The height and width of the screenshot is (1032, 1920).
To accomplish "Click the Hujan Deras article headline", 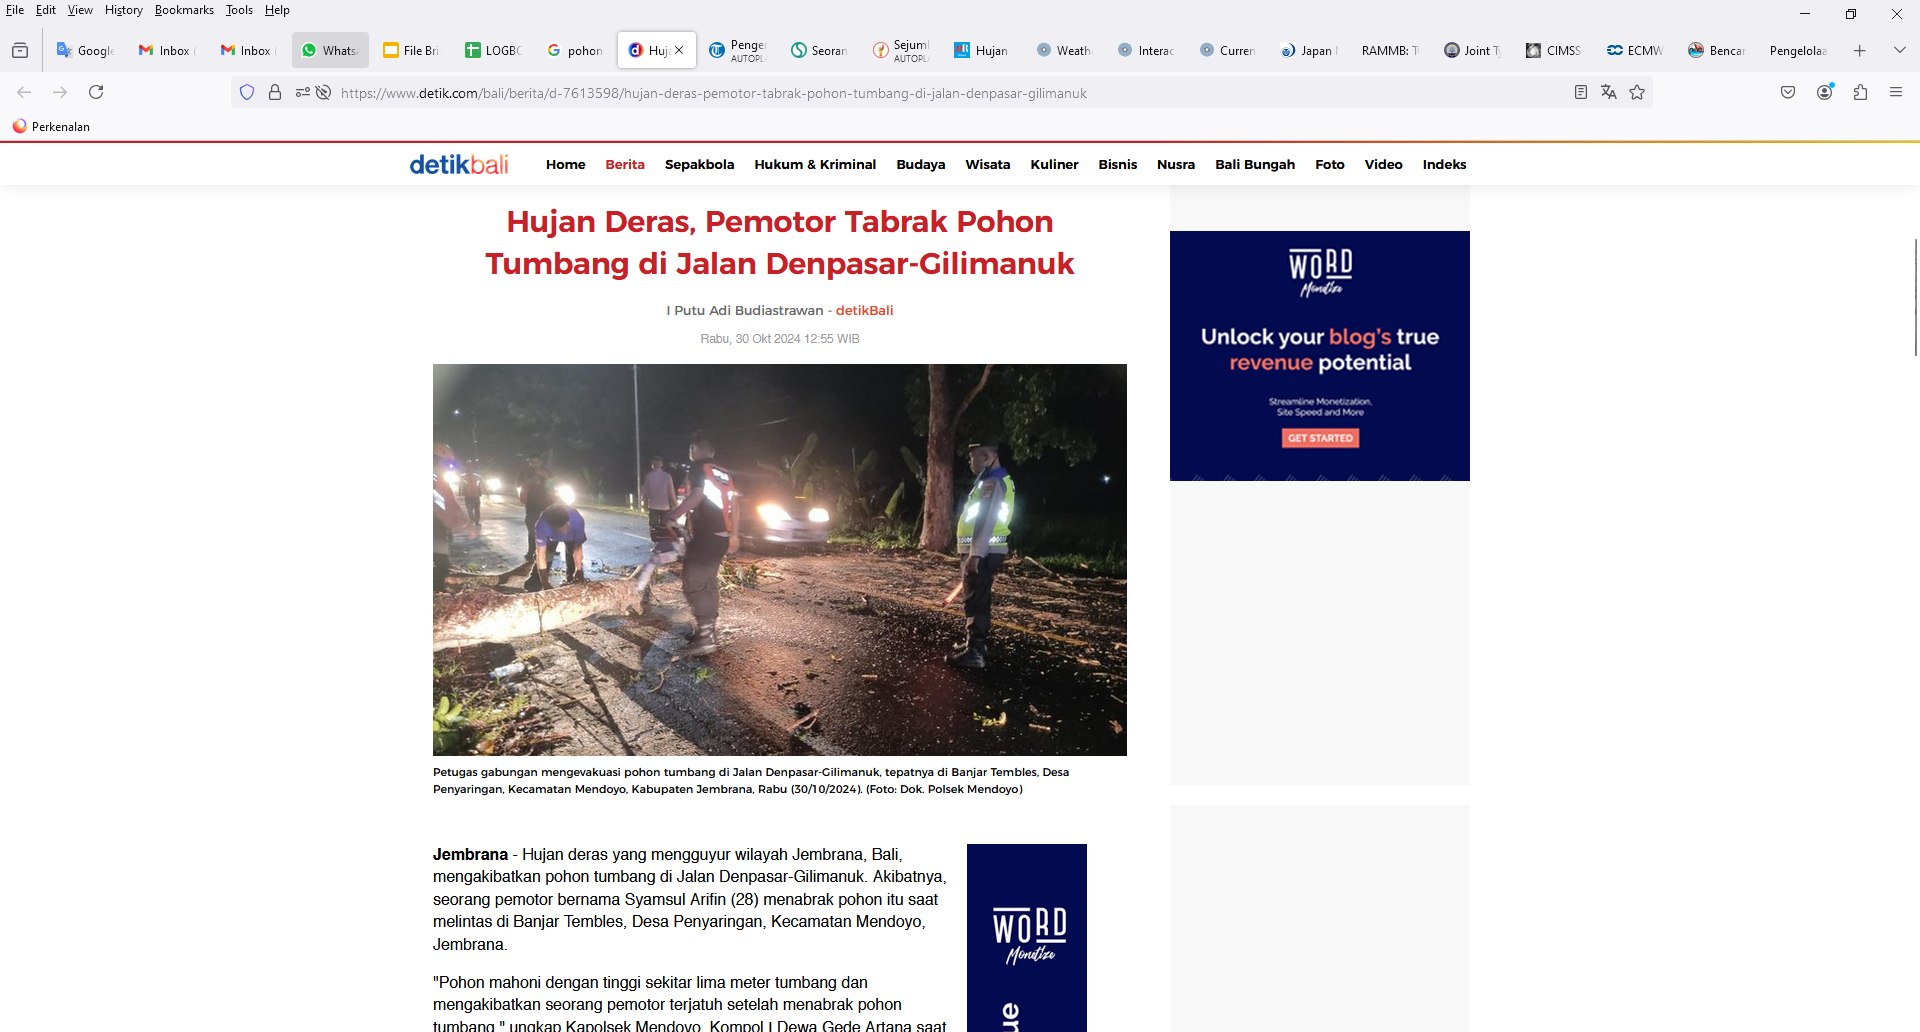I will pyautogui.click(x=780, y=242).
